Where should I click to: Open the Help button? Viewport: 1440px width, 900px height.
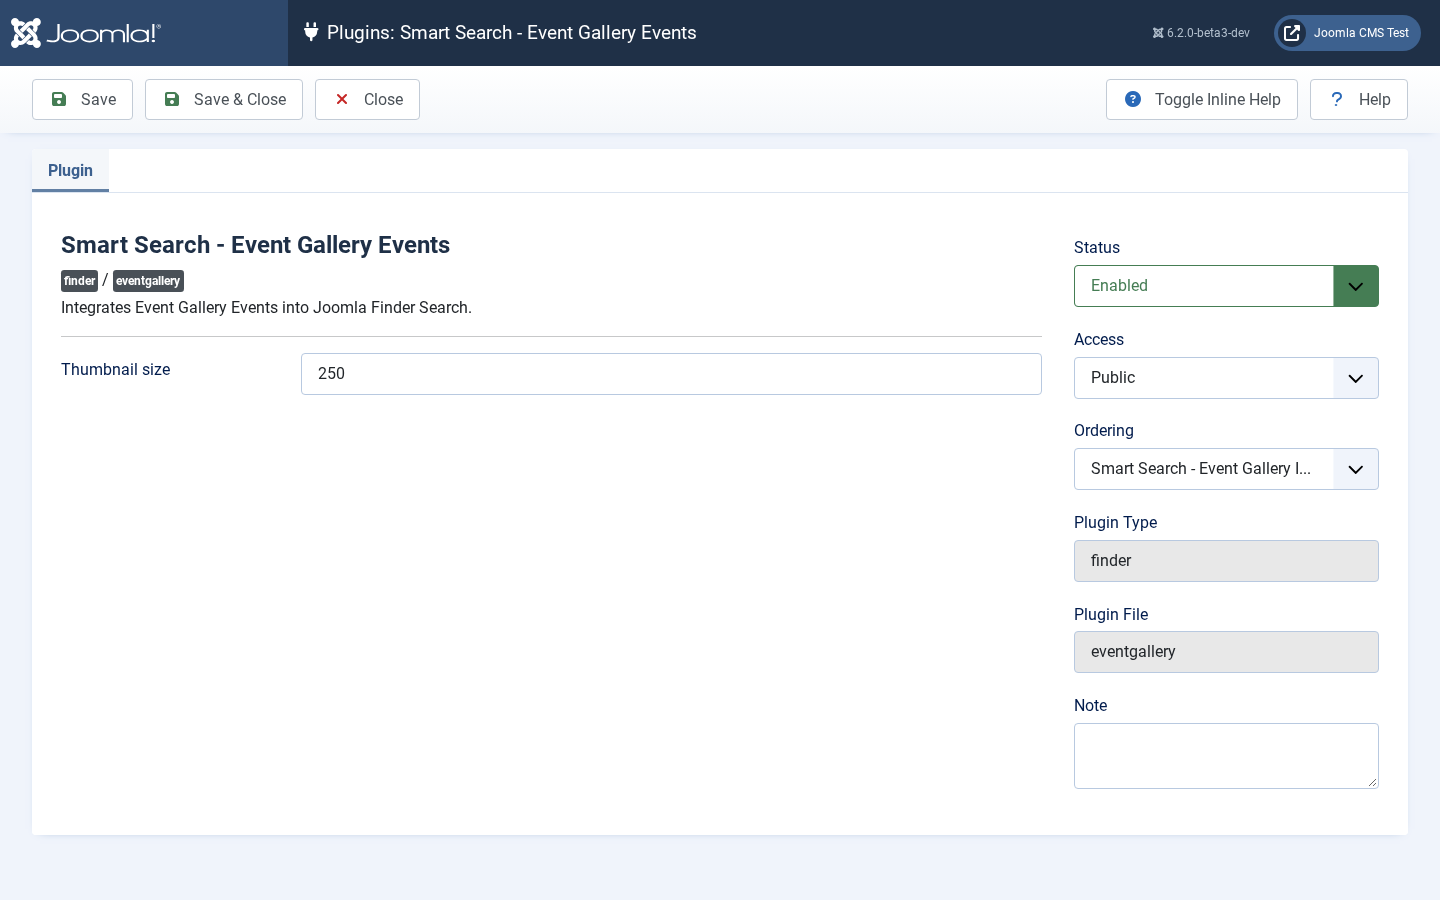pos(1359,99)
